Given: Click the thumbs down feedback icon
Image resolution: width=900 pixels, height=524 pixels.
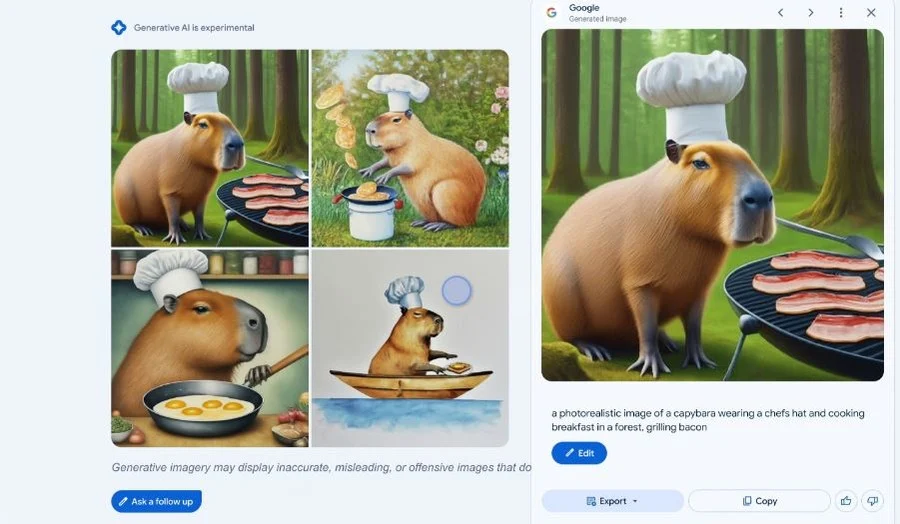Looking at the screenshot, I should point(872,501).
